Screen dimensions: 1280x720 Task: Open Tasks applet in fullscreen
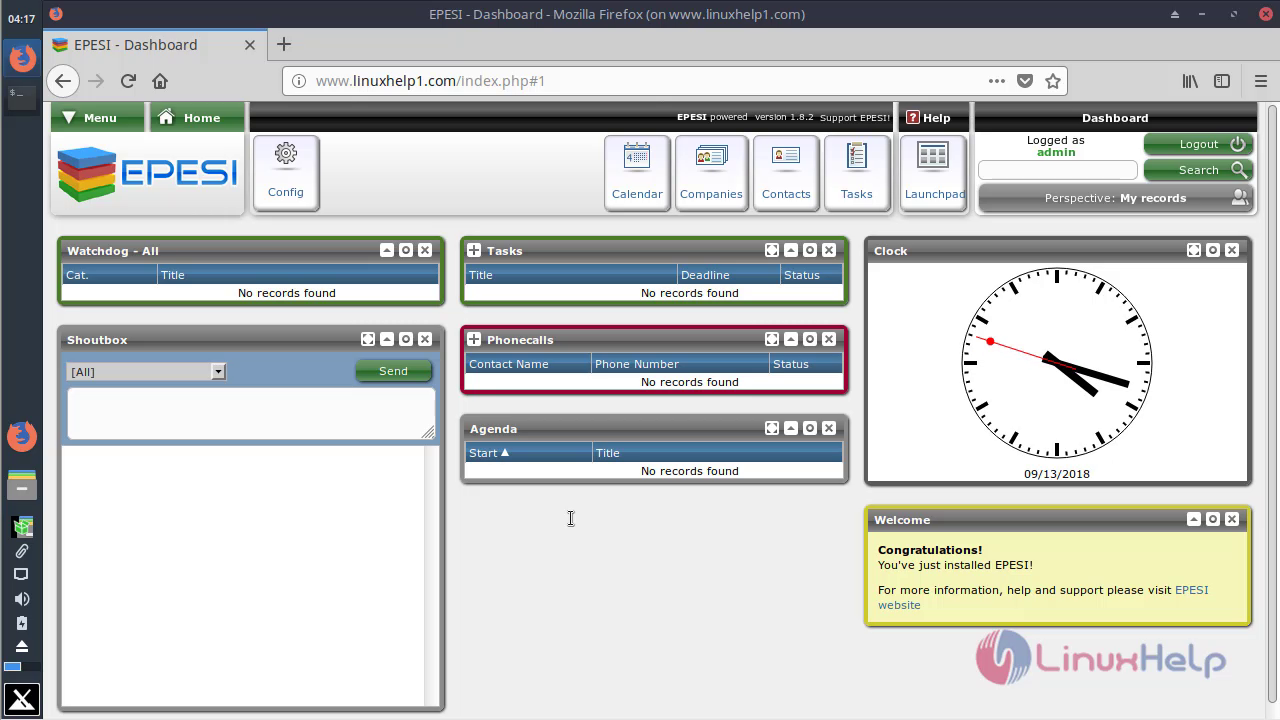click(x=772, y=250)
